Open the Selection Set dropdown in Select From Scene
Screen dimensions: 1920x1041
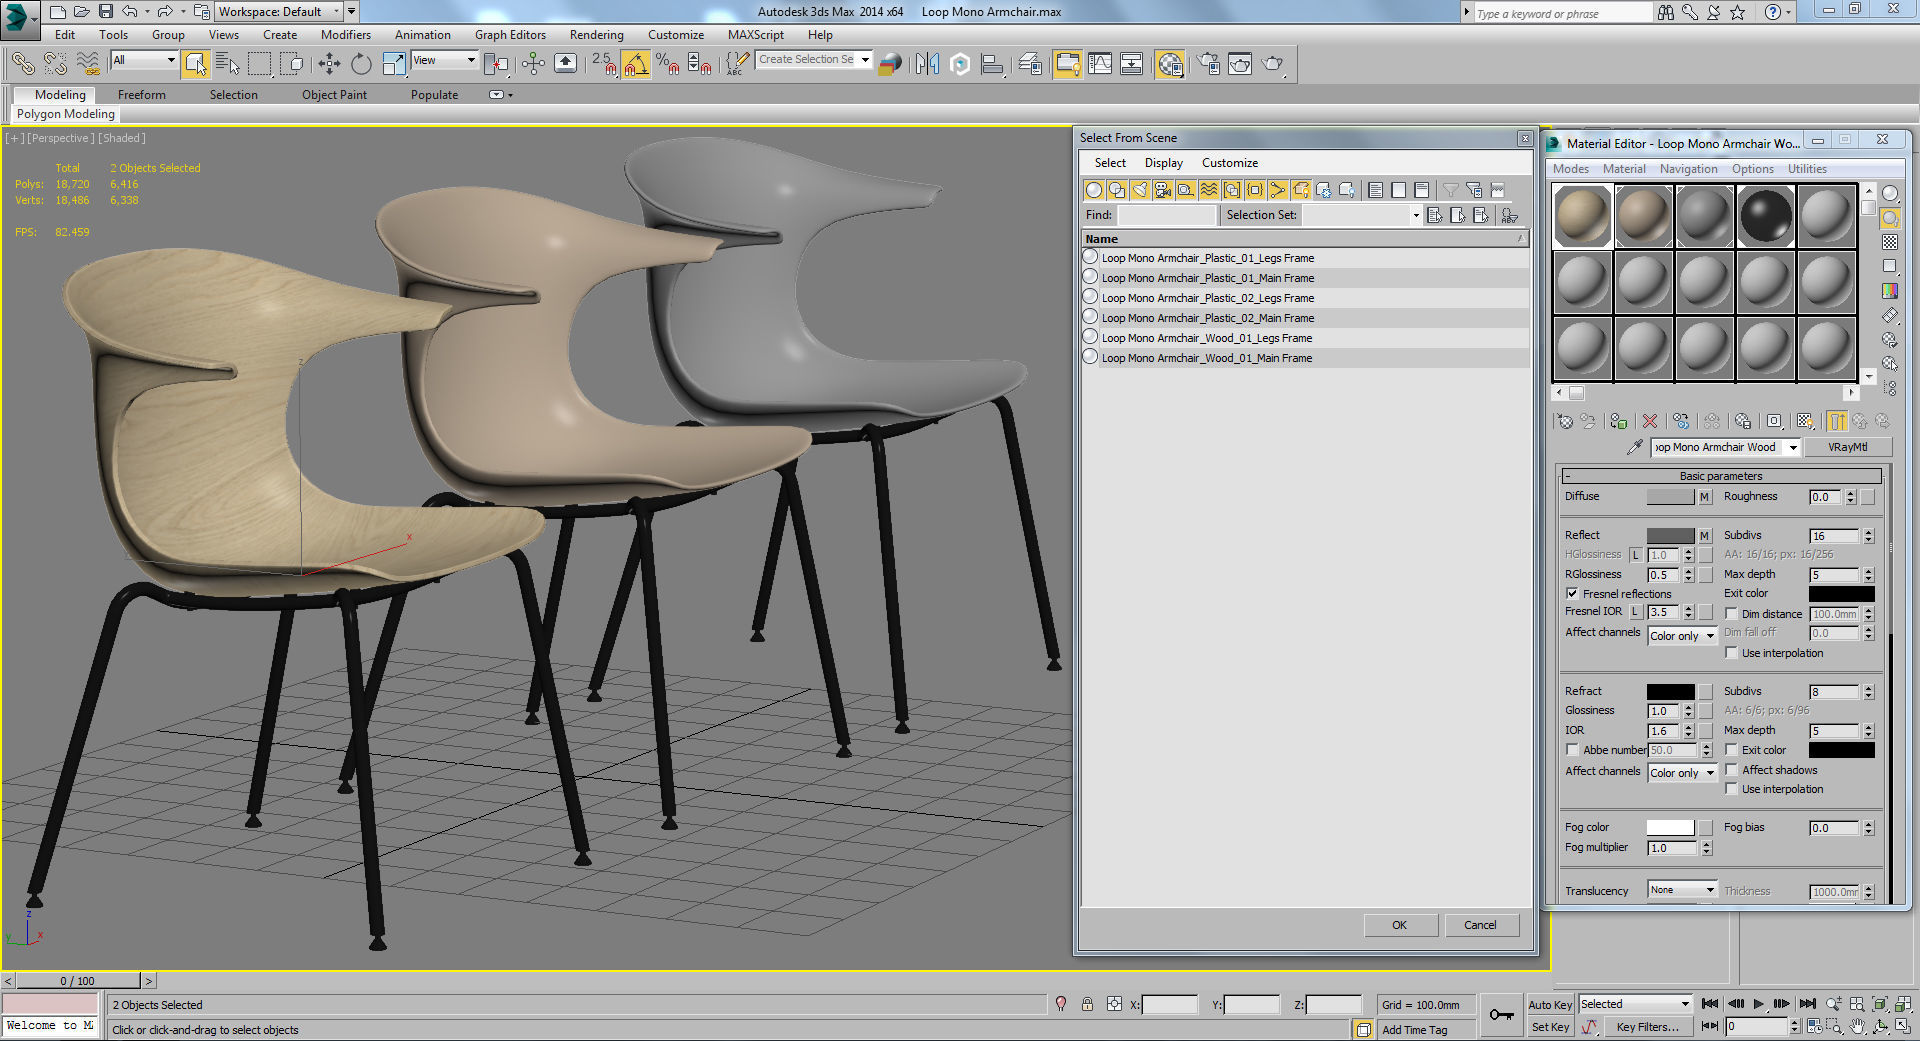tap(1416, 215)
